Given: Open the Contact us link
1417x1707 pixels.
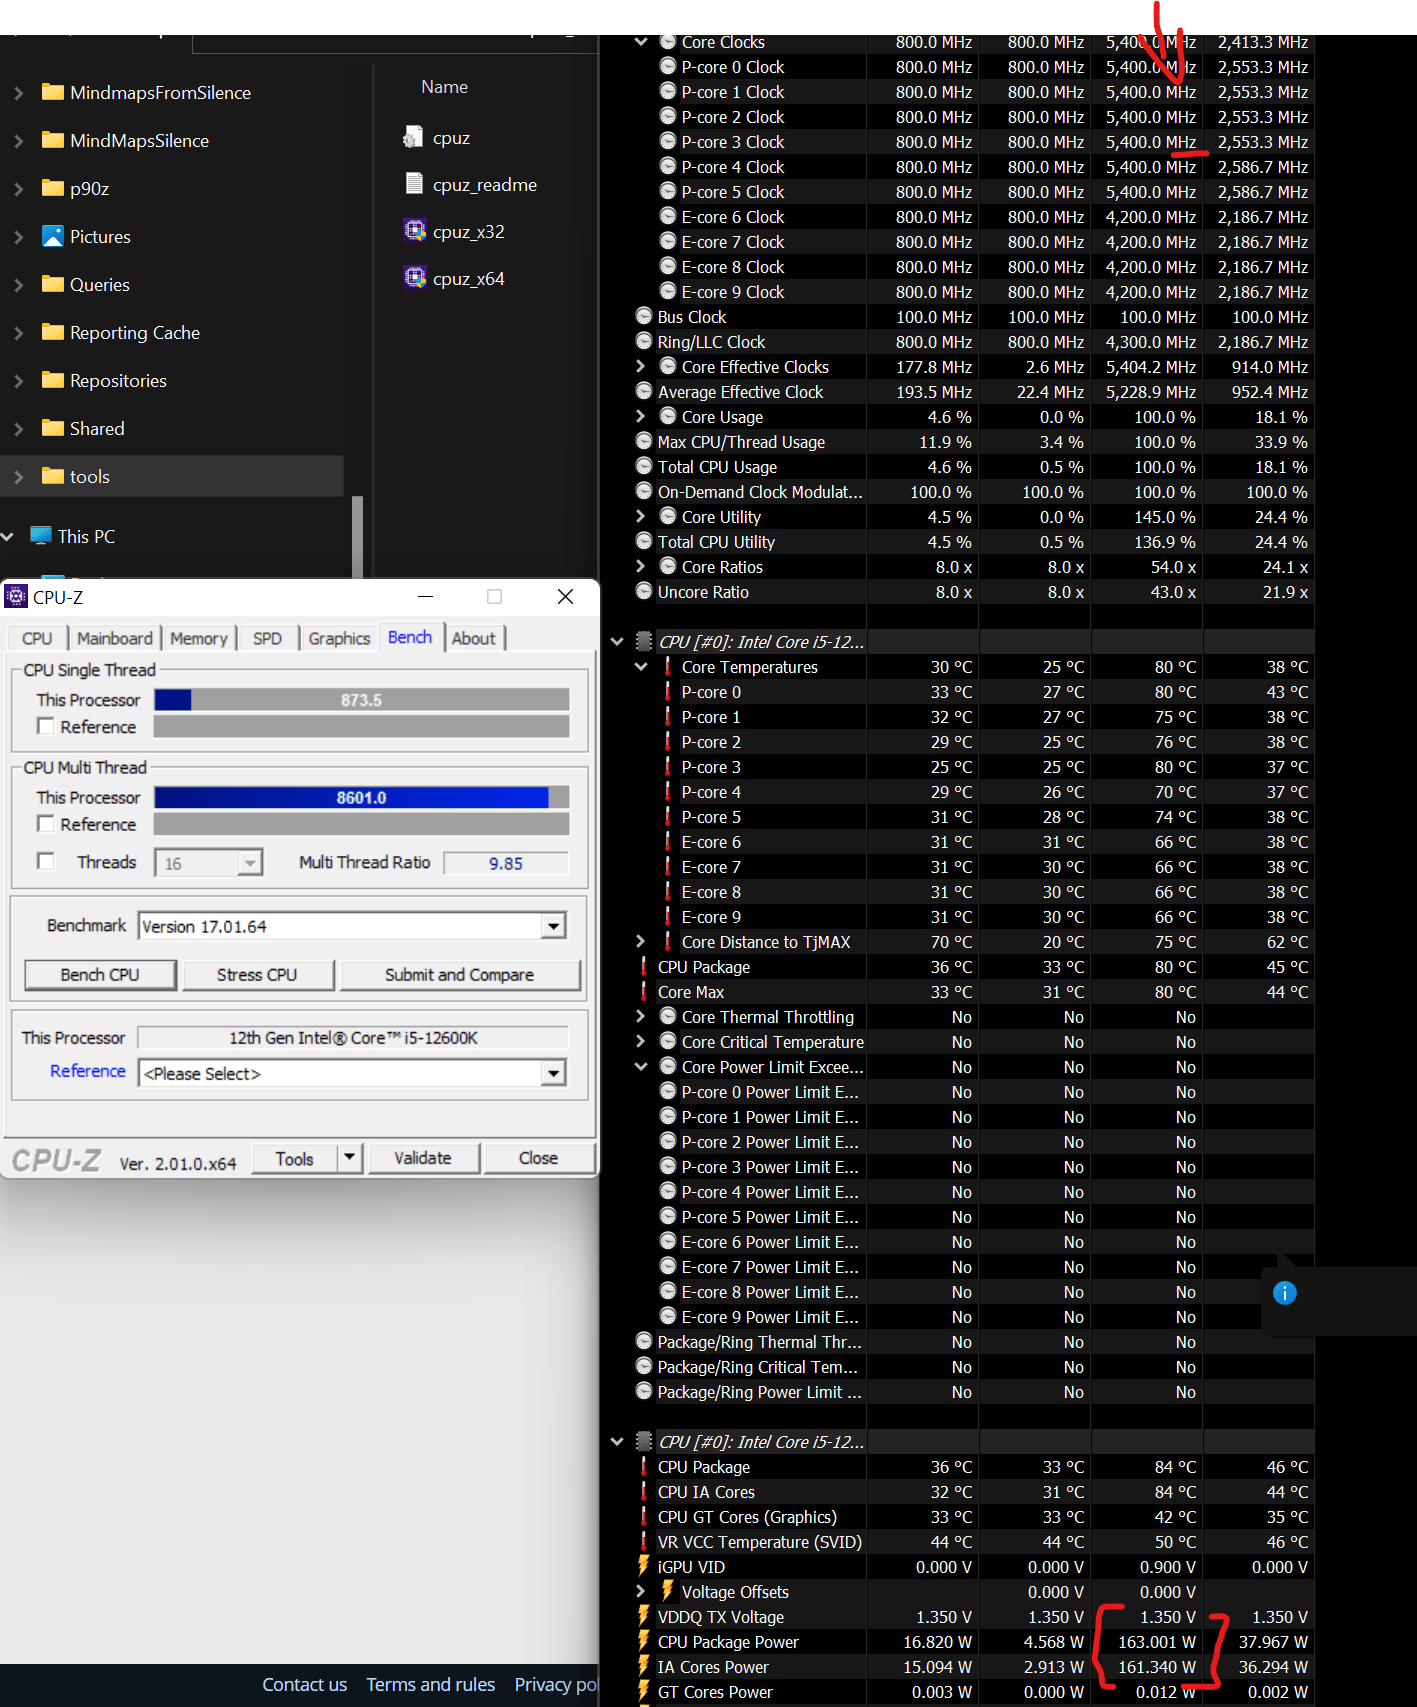Looking at the screenshot, I should click(x=305, y=1684).
